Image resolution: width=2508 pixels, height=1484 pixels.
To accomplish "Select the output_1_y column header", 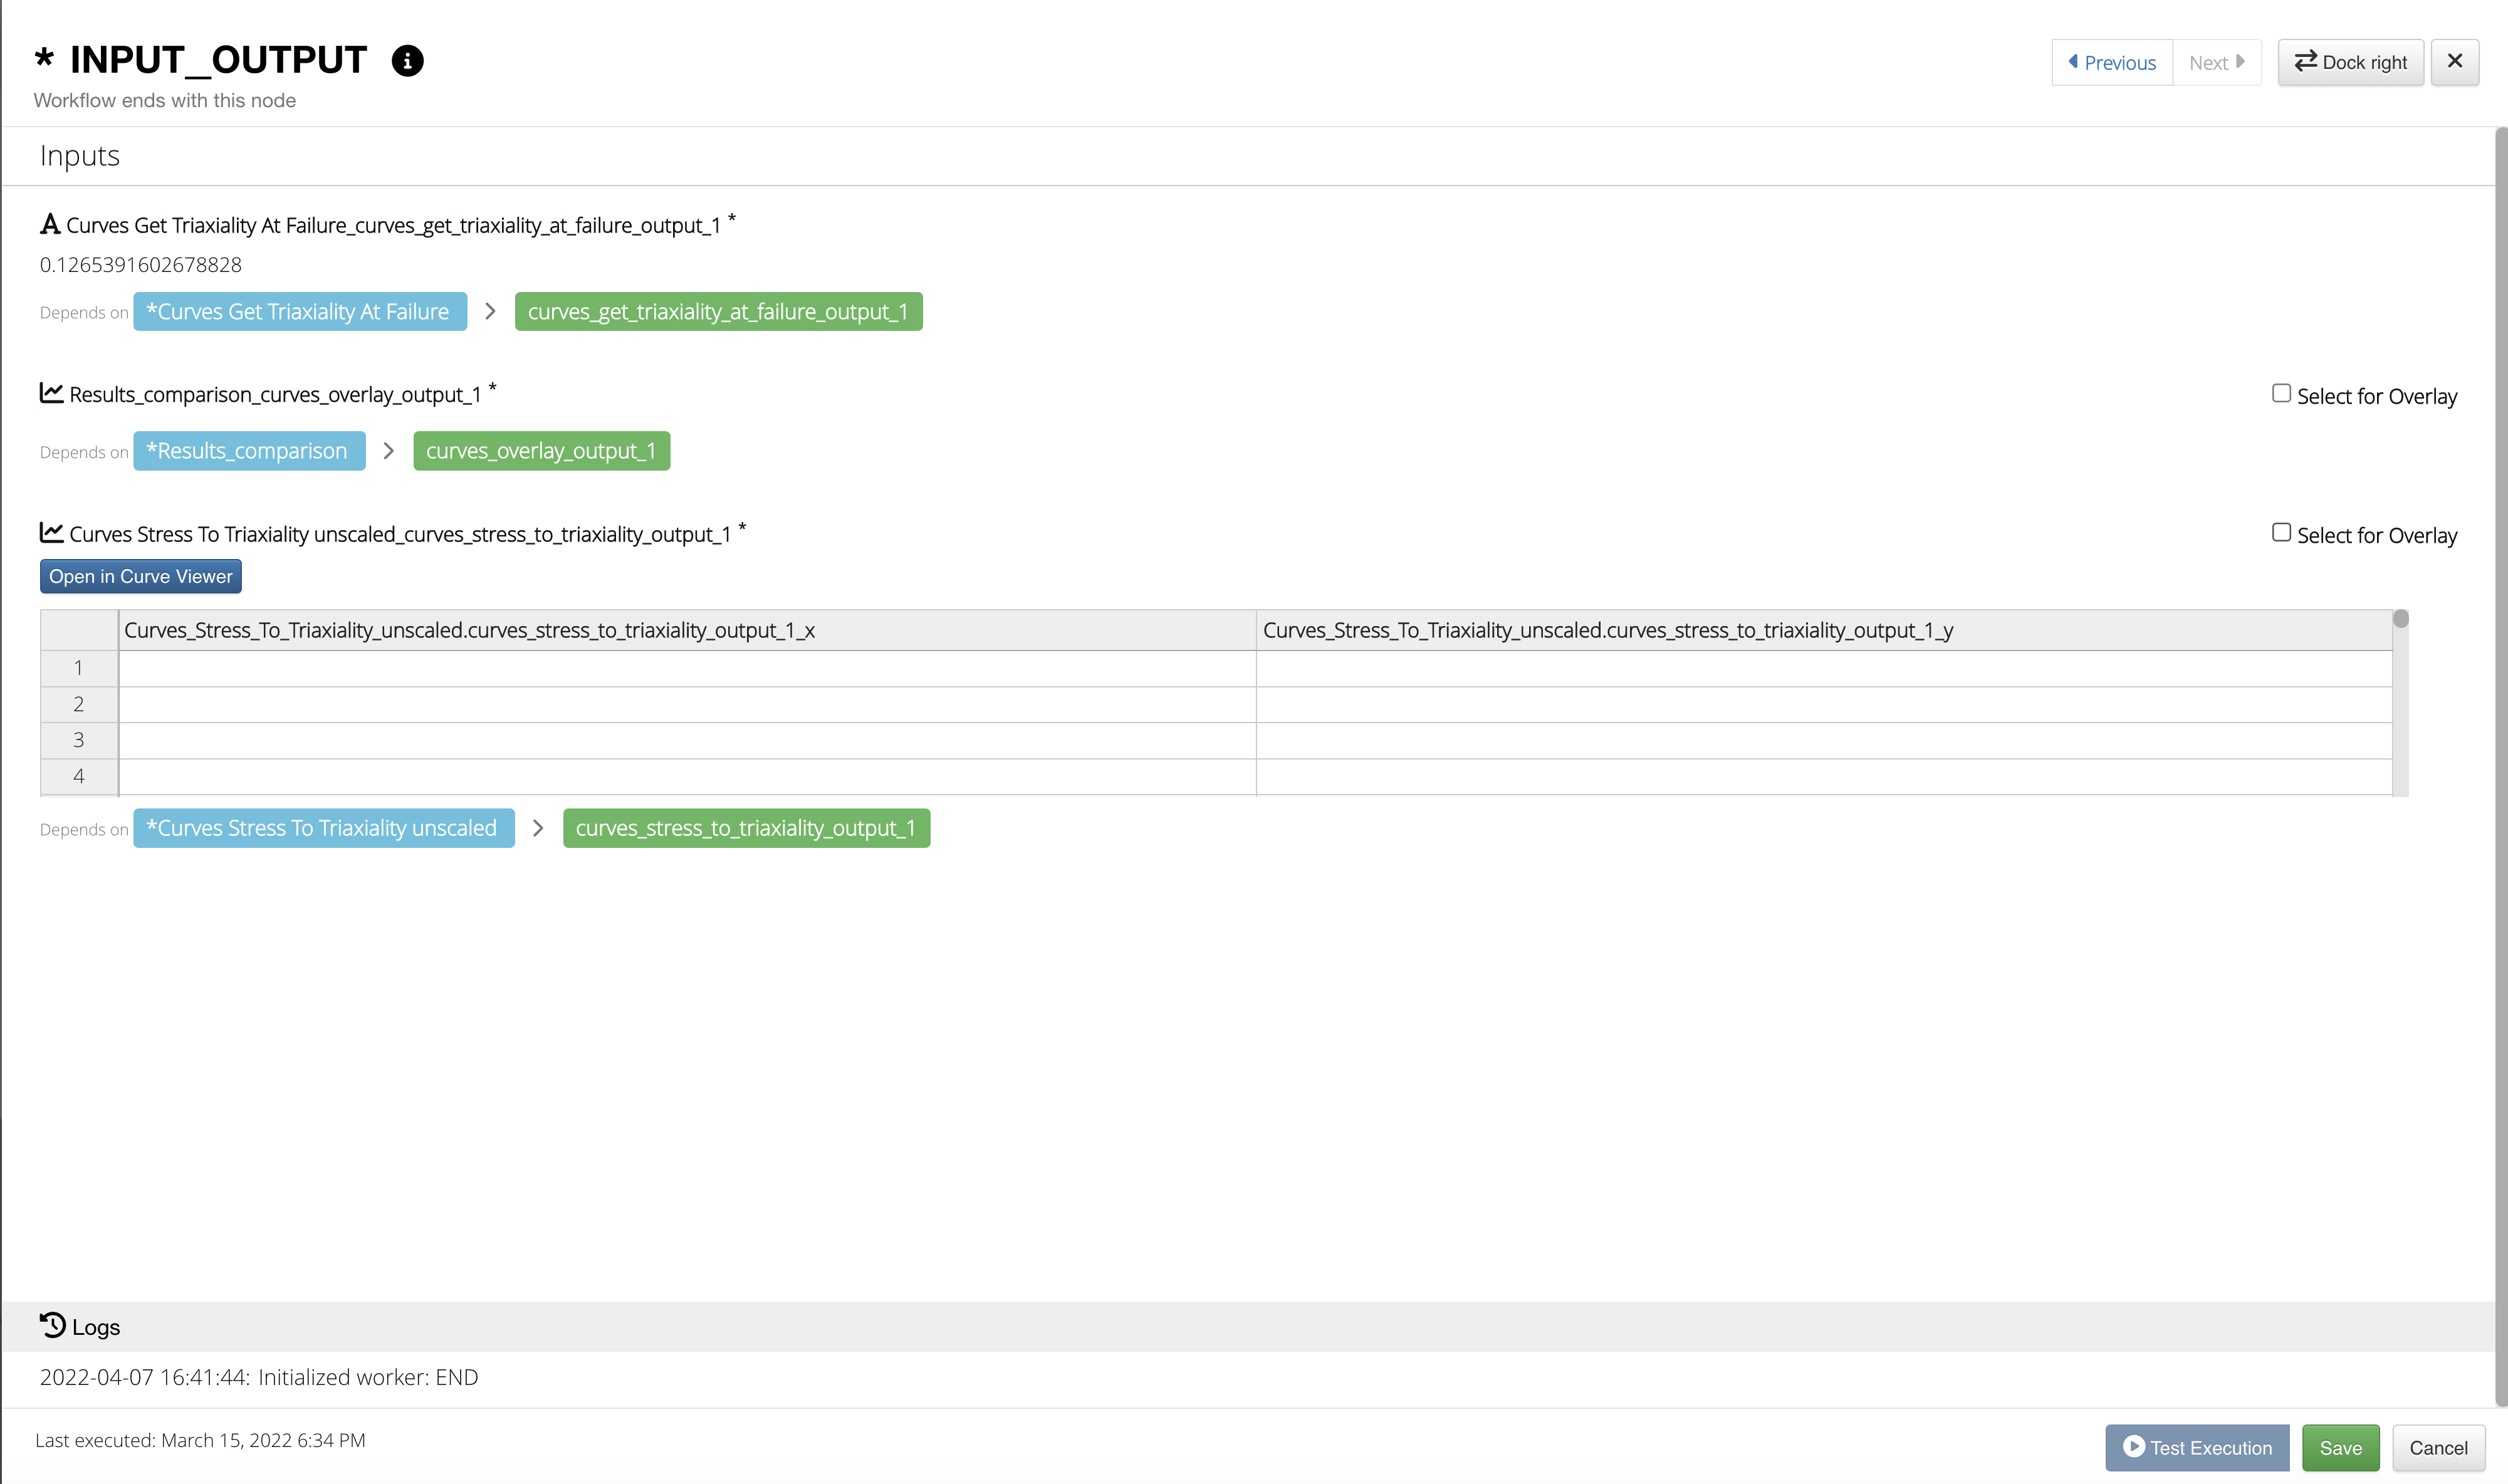I will click(x=1824, y=631).
